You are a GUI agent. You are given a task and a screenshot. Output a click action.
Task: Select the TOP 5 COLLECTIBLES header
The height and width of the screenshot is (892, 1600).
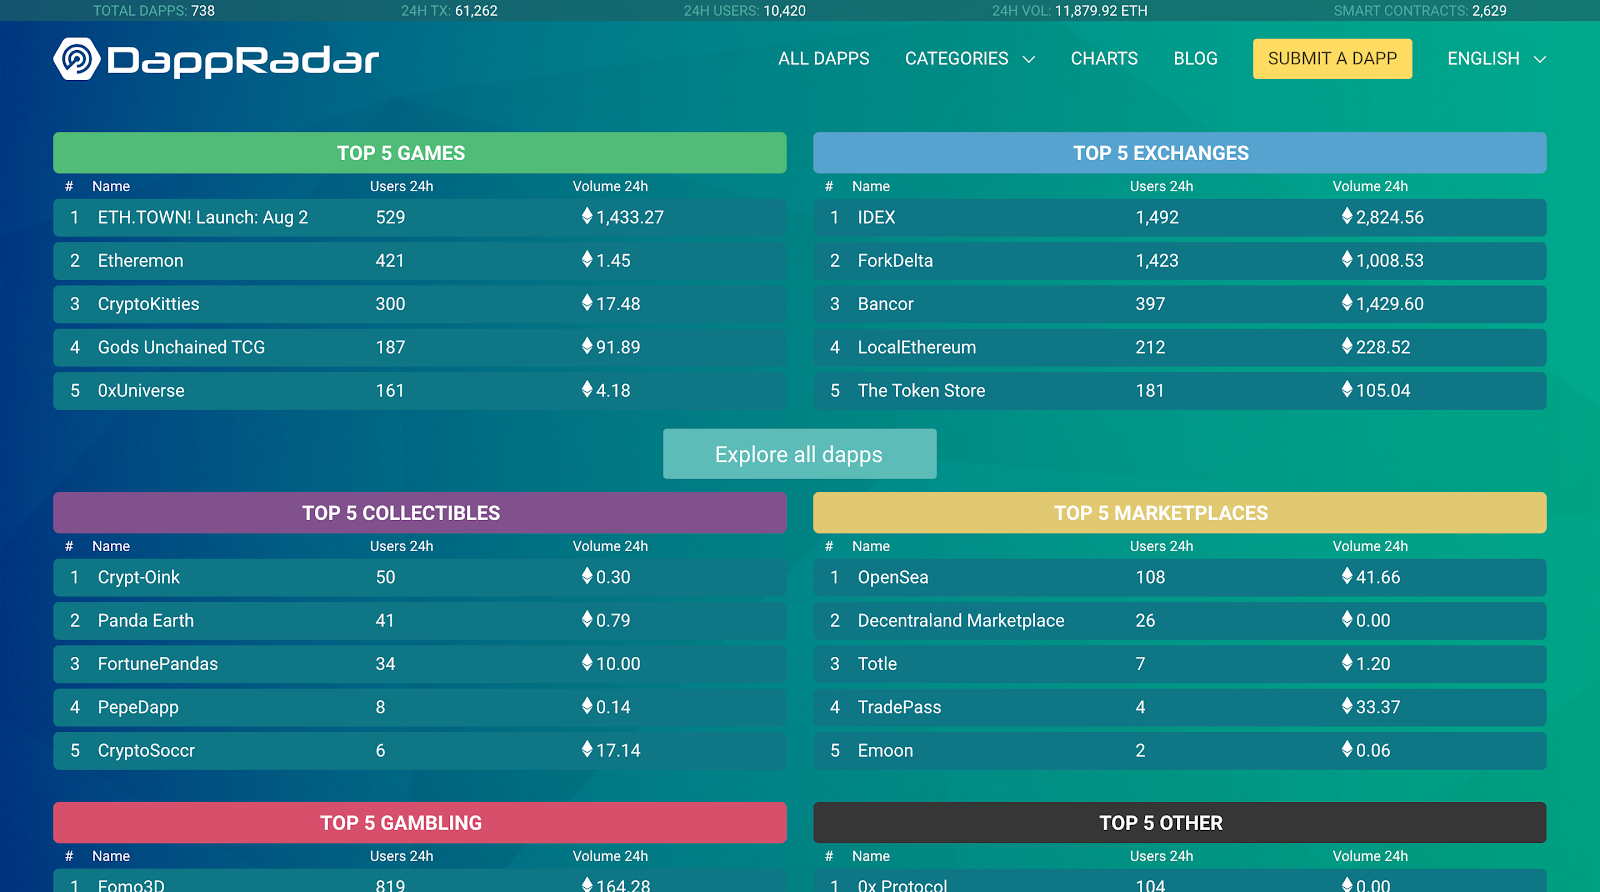(420, 513)
